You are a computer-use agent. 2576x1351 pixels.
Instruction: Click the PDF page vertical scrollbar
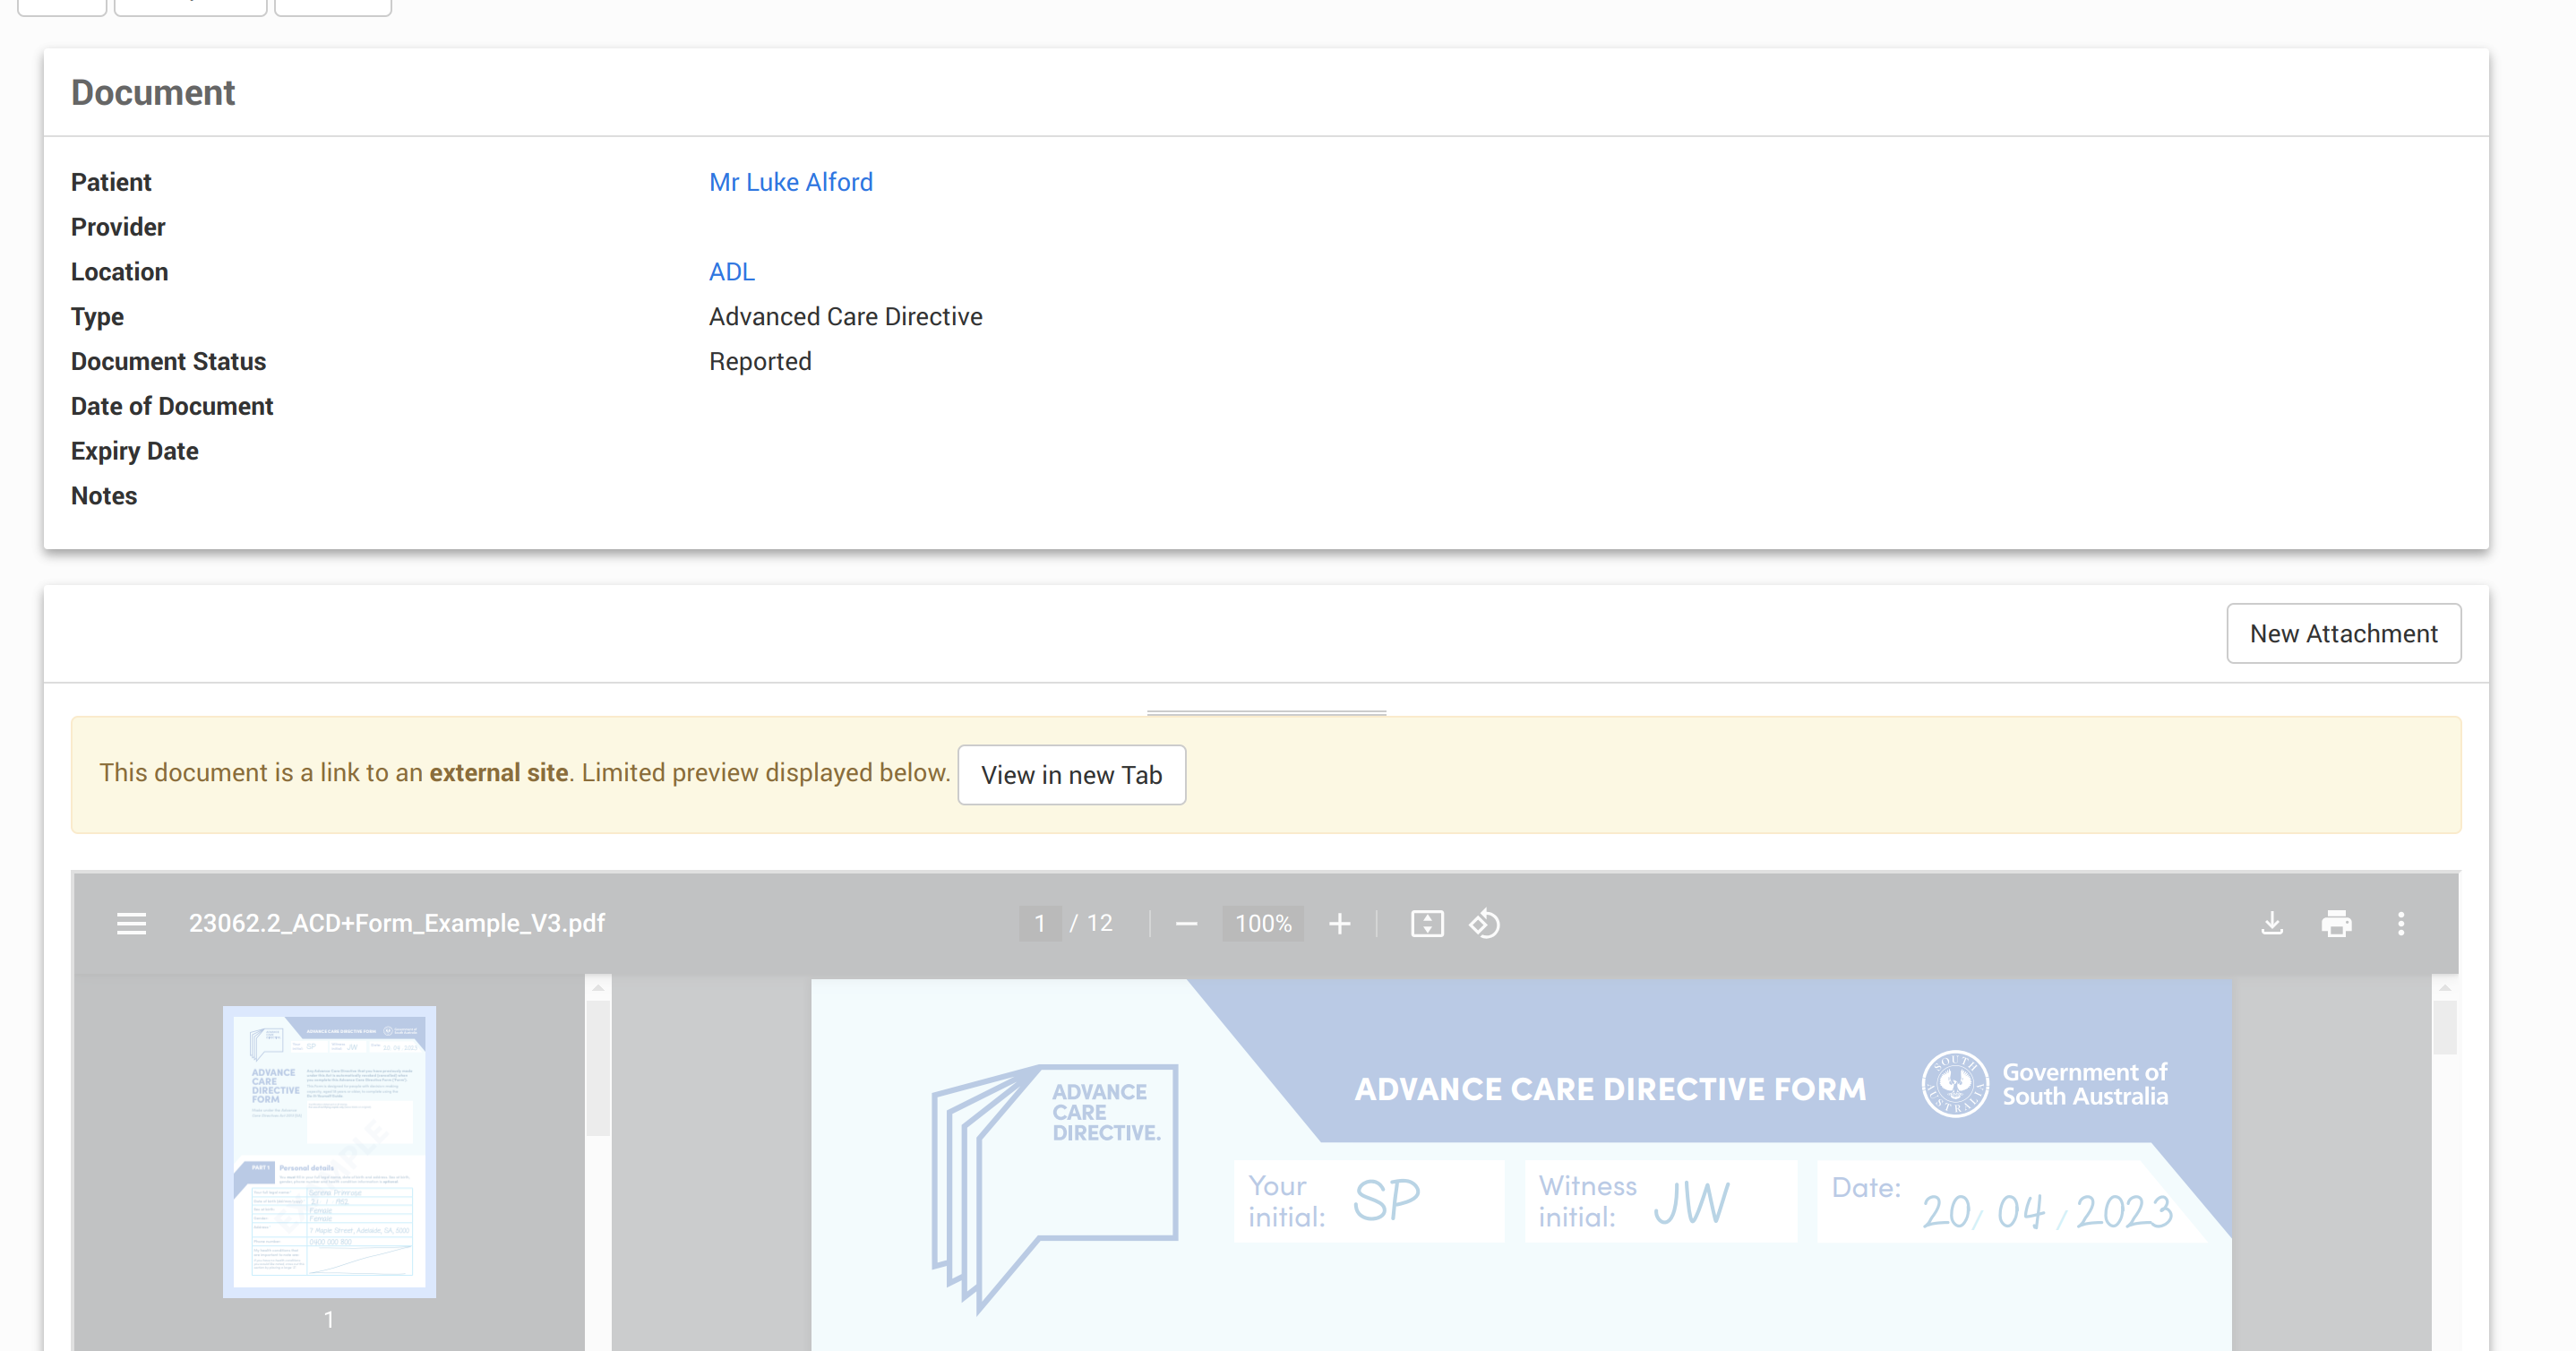point(2444,1027)
